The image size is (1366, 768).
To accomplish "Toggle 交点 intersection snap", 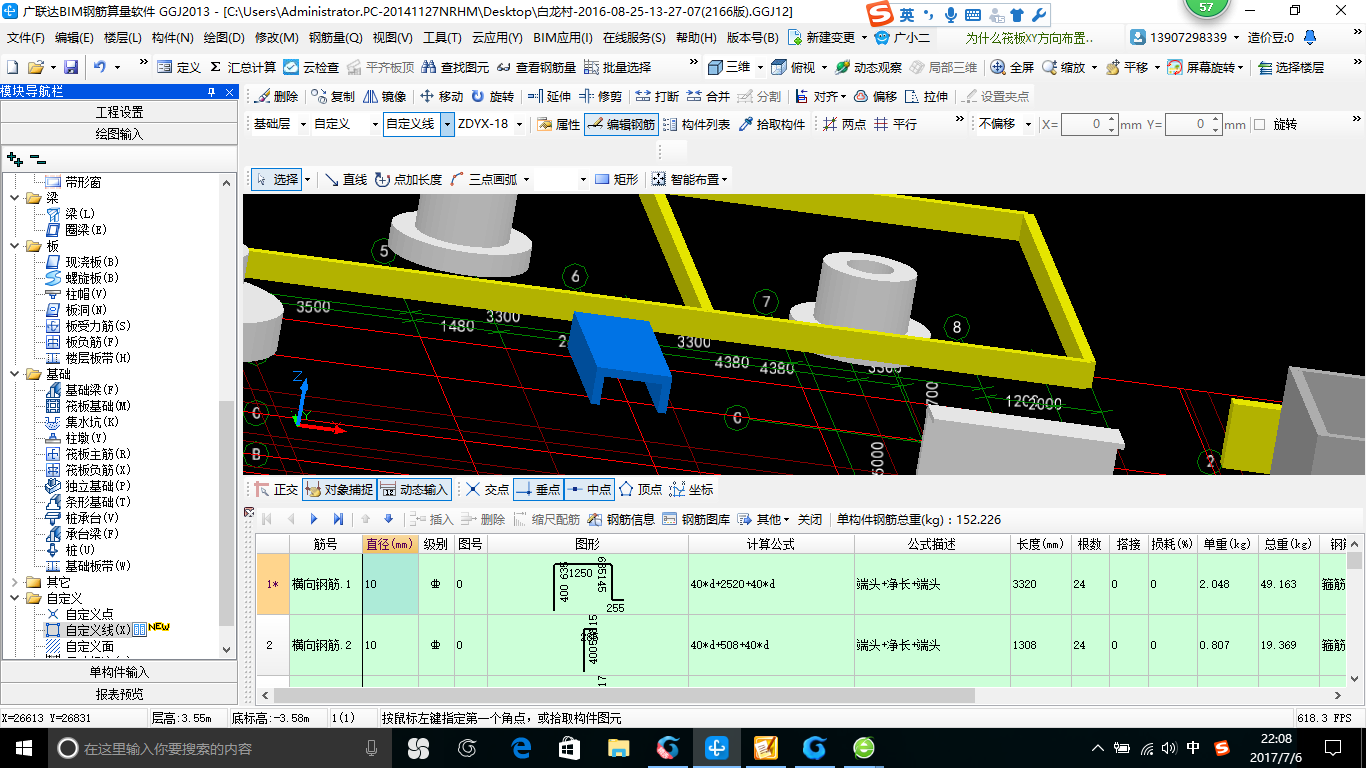I will 487,490.
